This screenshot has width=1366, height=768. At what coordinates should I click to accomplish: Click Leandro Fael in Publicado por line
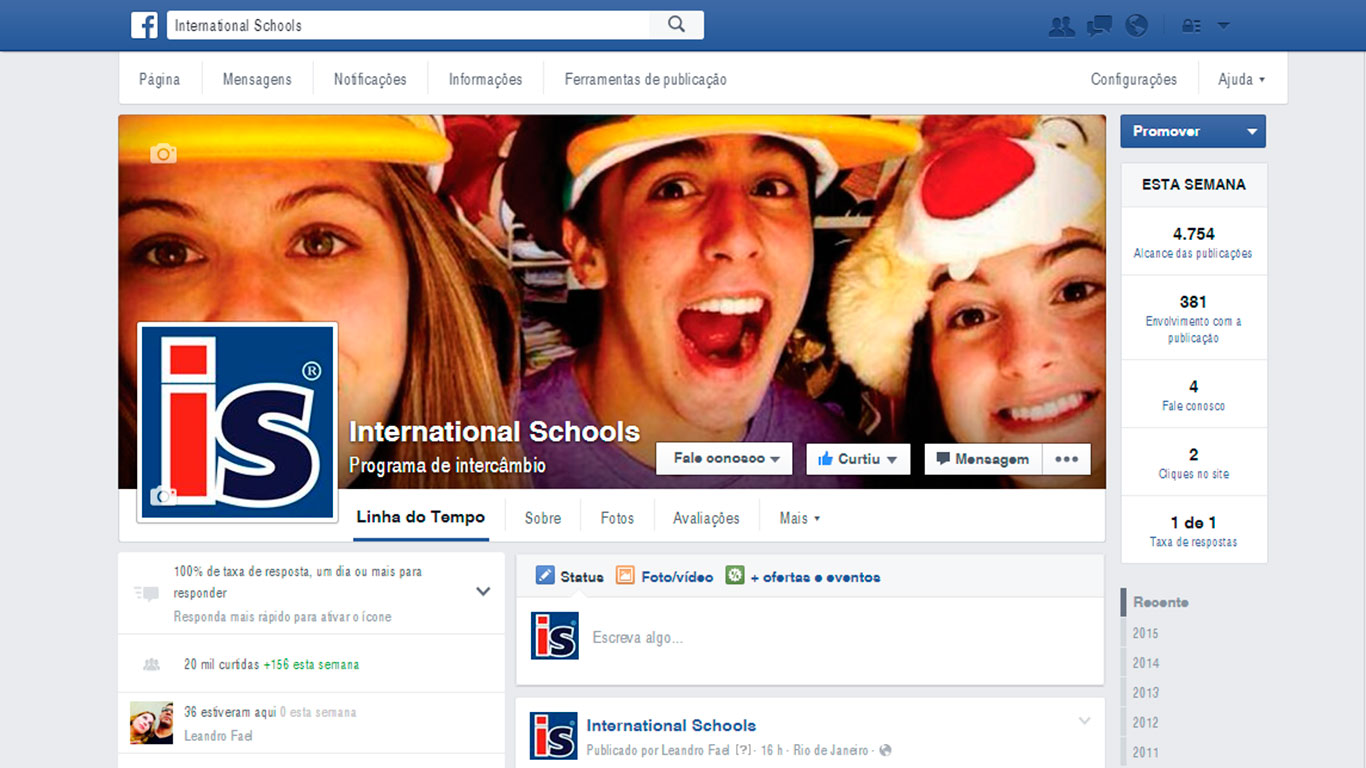click(697, 750)
